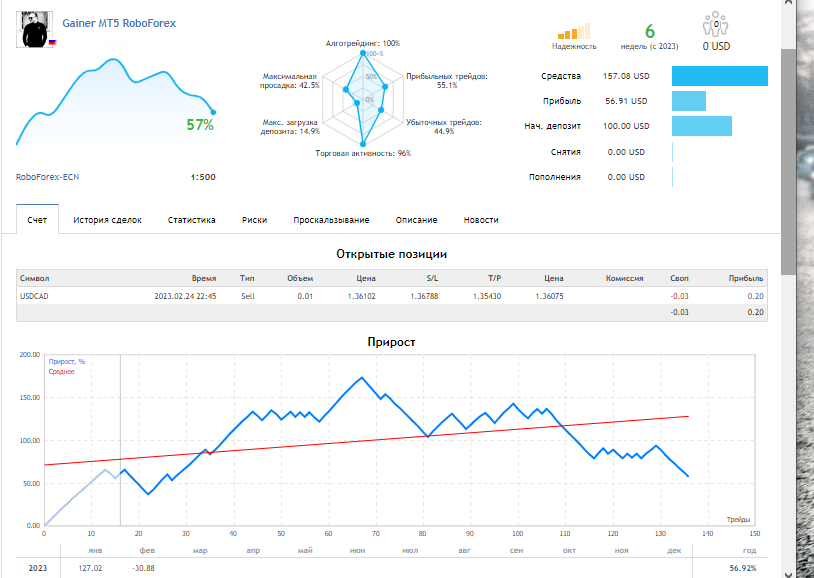
Task: Click the Пополнения 0.00 USD value
Action: tap(626, 177)
